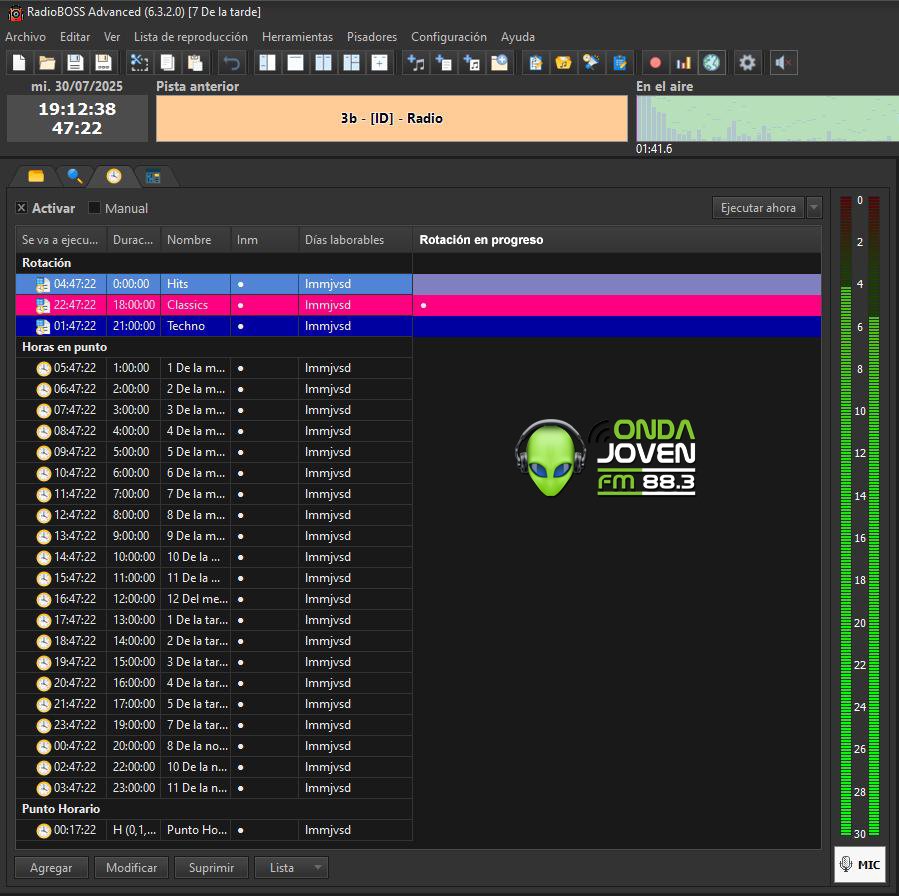The width and height of the screenshot is (899, 896).
Task: Paste tracks with the clipboard icon
Action: coord(196,62)
